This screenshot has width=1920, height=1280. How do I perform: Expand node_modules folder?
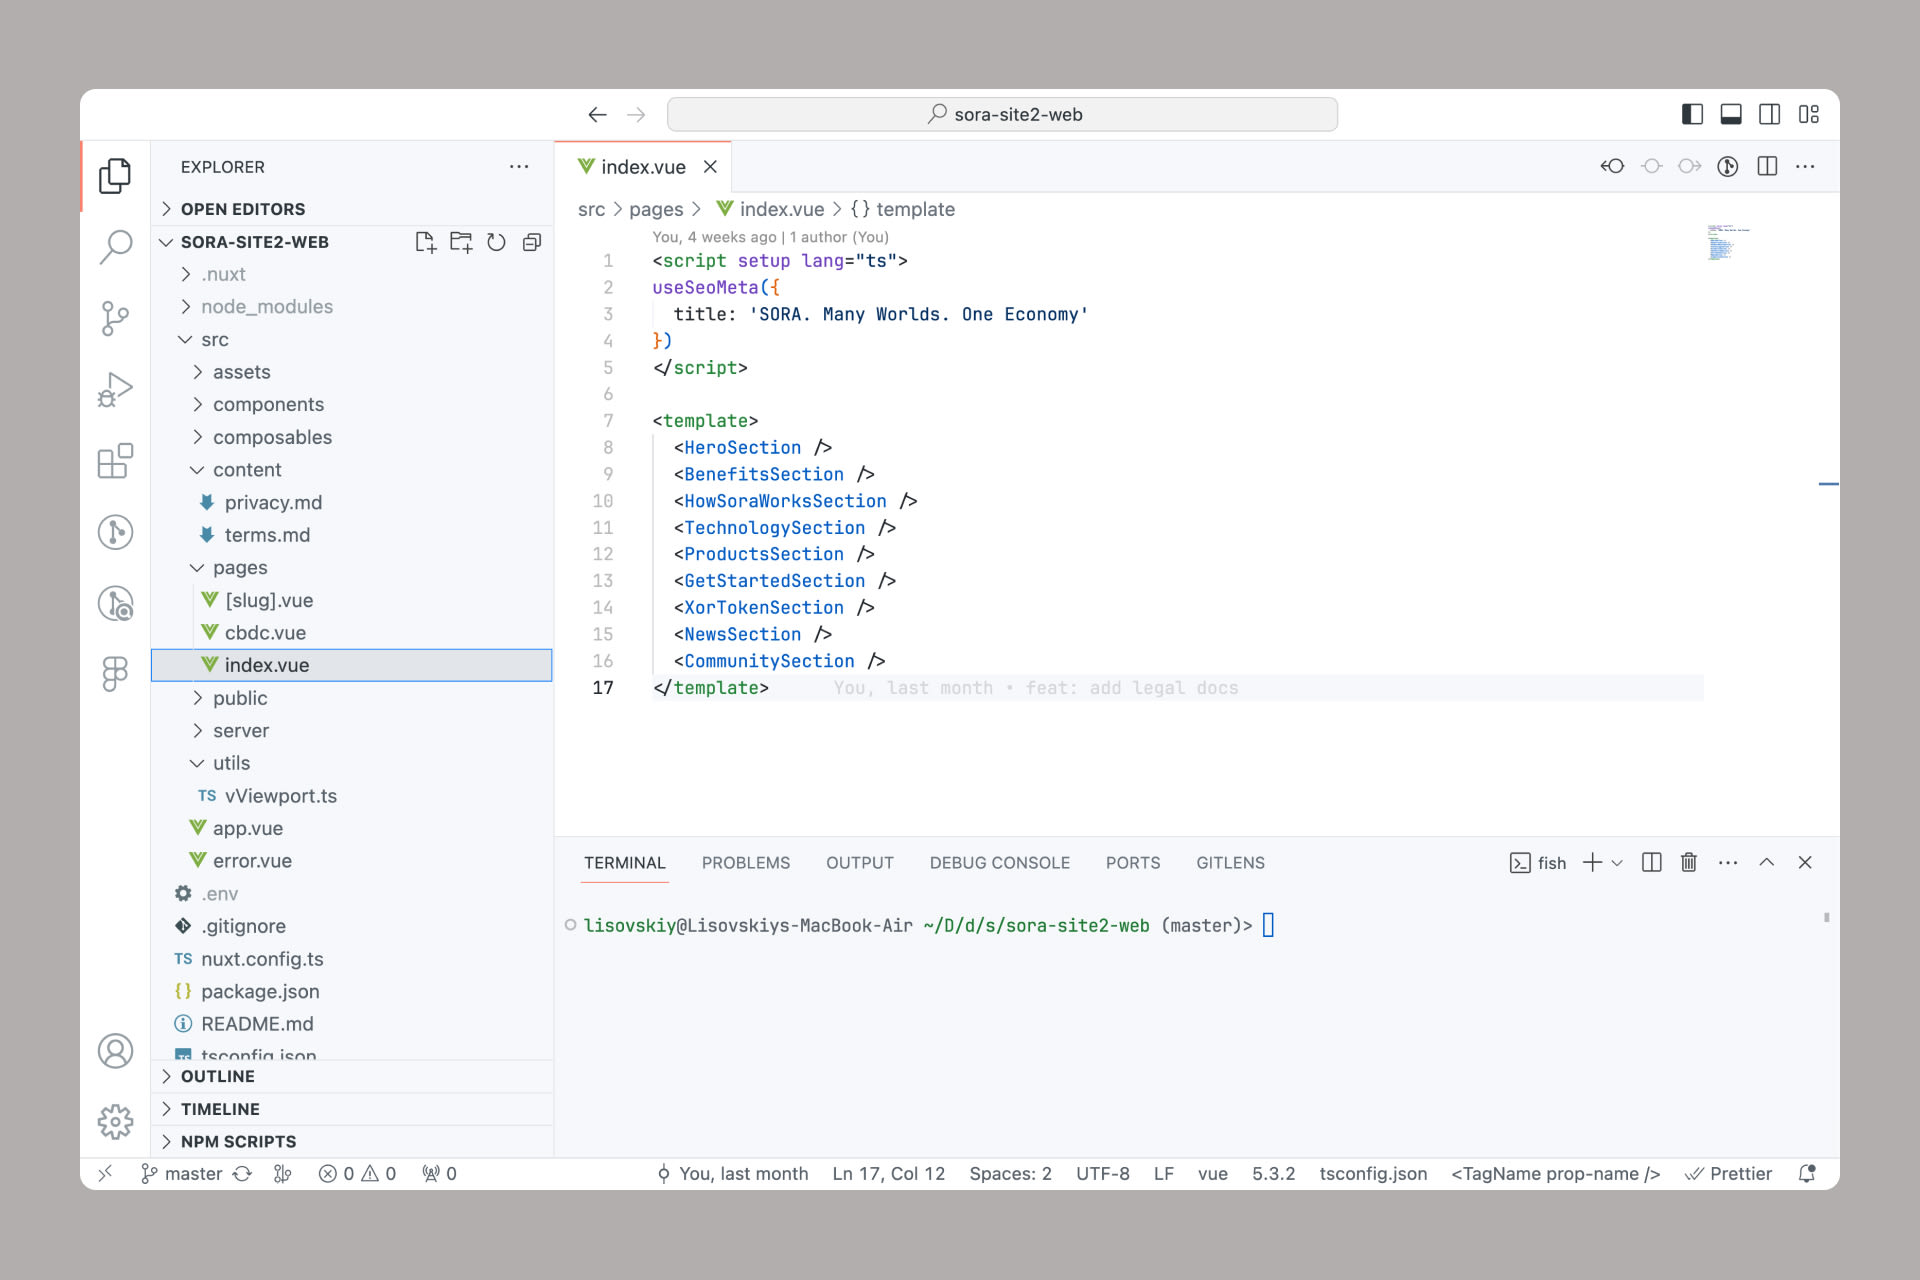pyautogui.click(x=351, y=307)
